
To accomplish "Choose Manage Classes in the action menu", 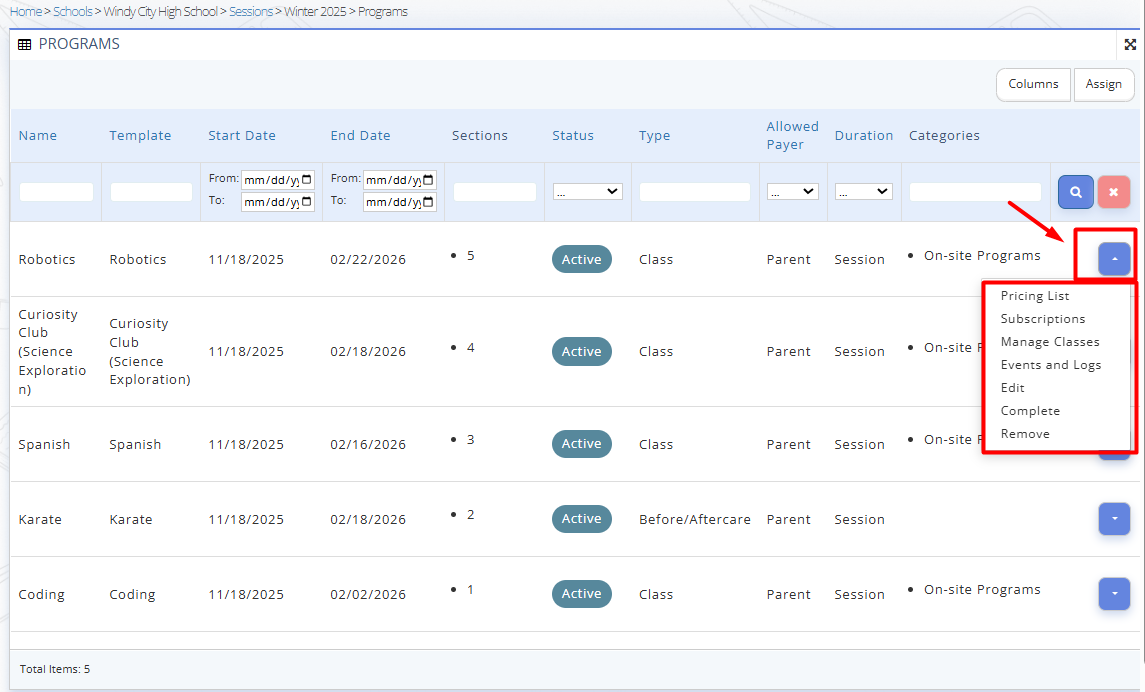I will click(x=1049, y=342).
